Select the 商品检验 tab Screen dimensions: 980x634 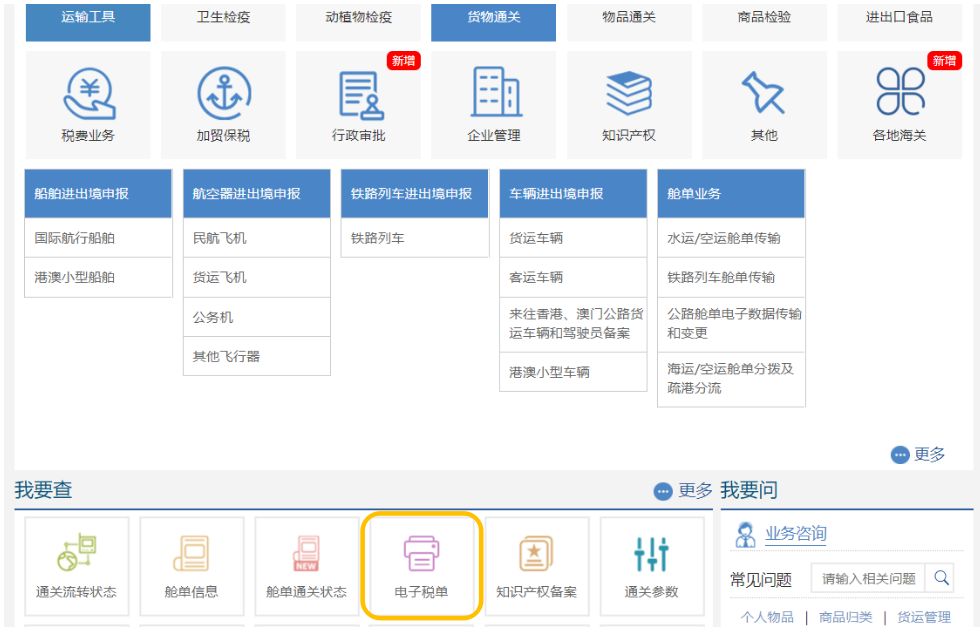[x=764, y=22]
